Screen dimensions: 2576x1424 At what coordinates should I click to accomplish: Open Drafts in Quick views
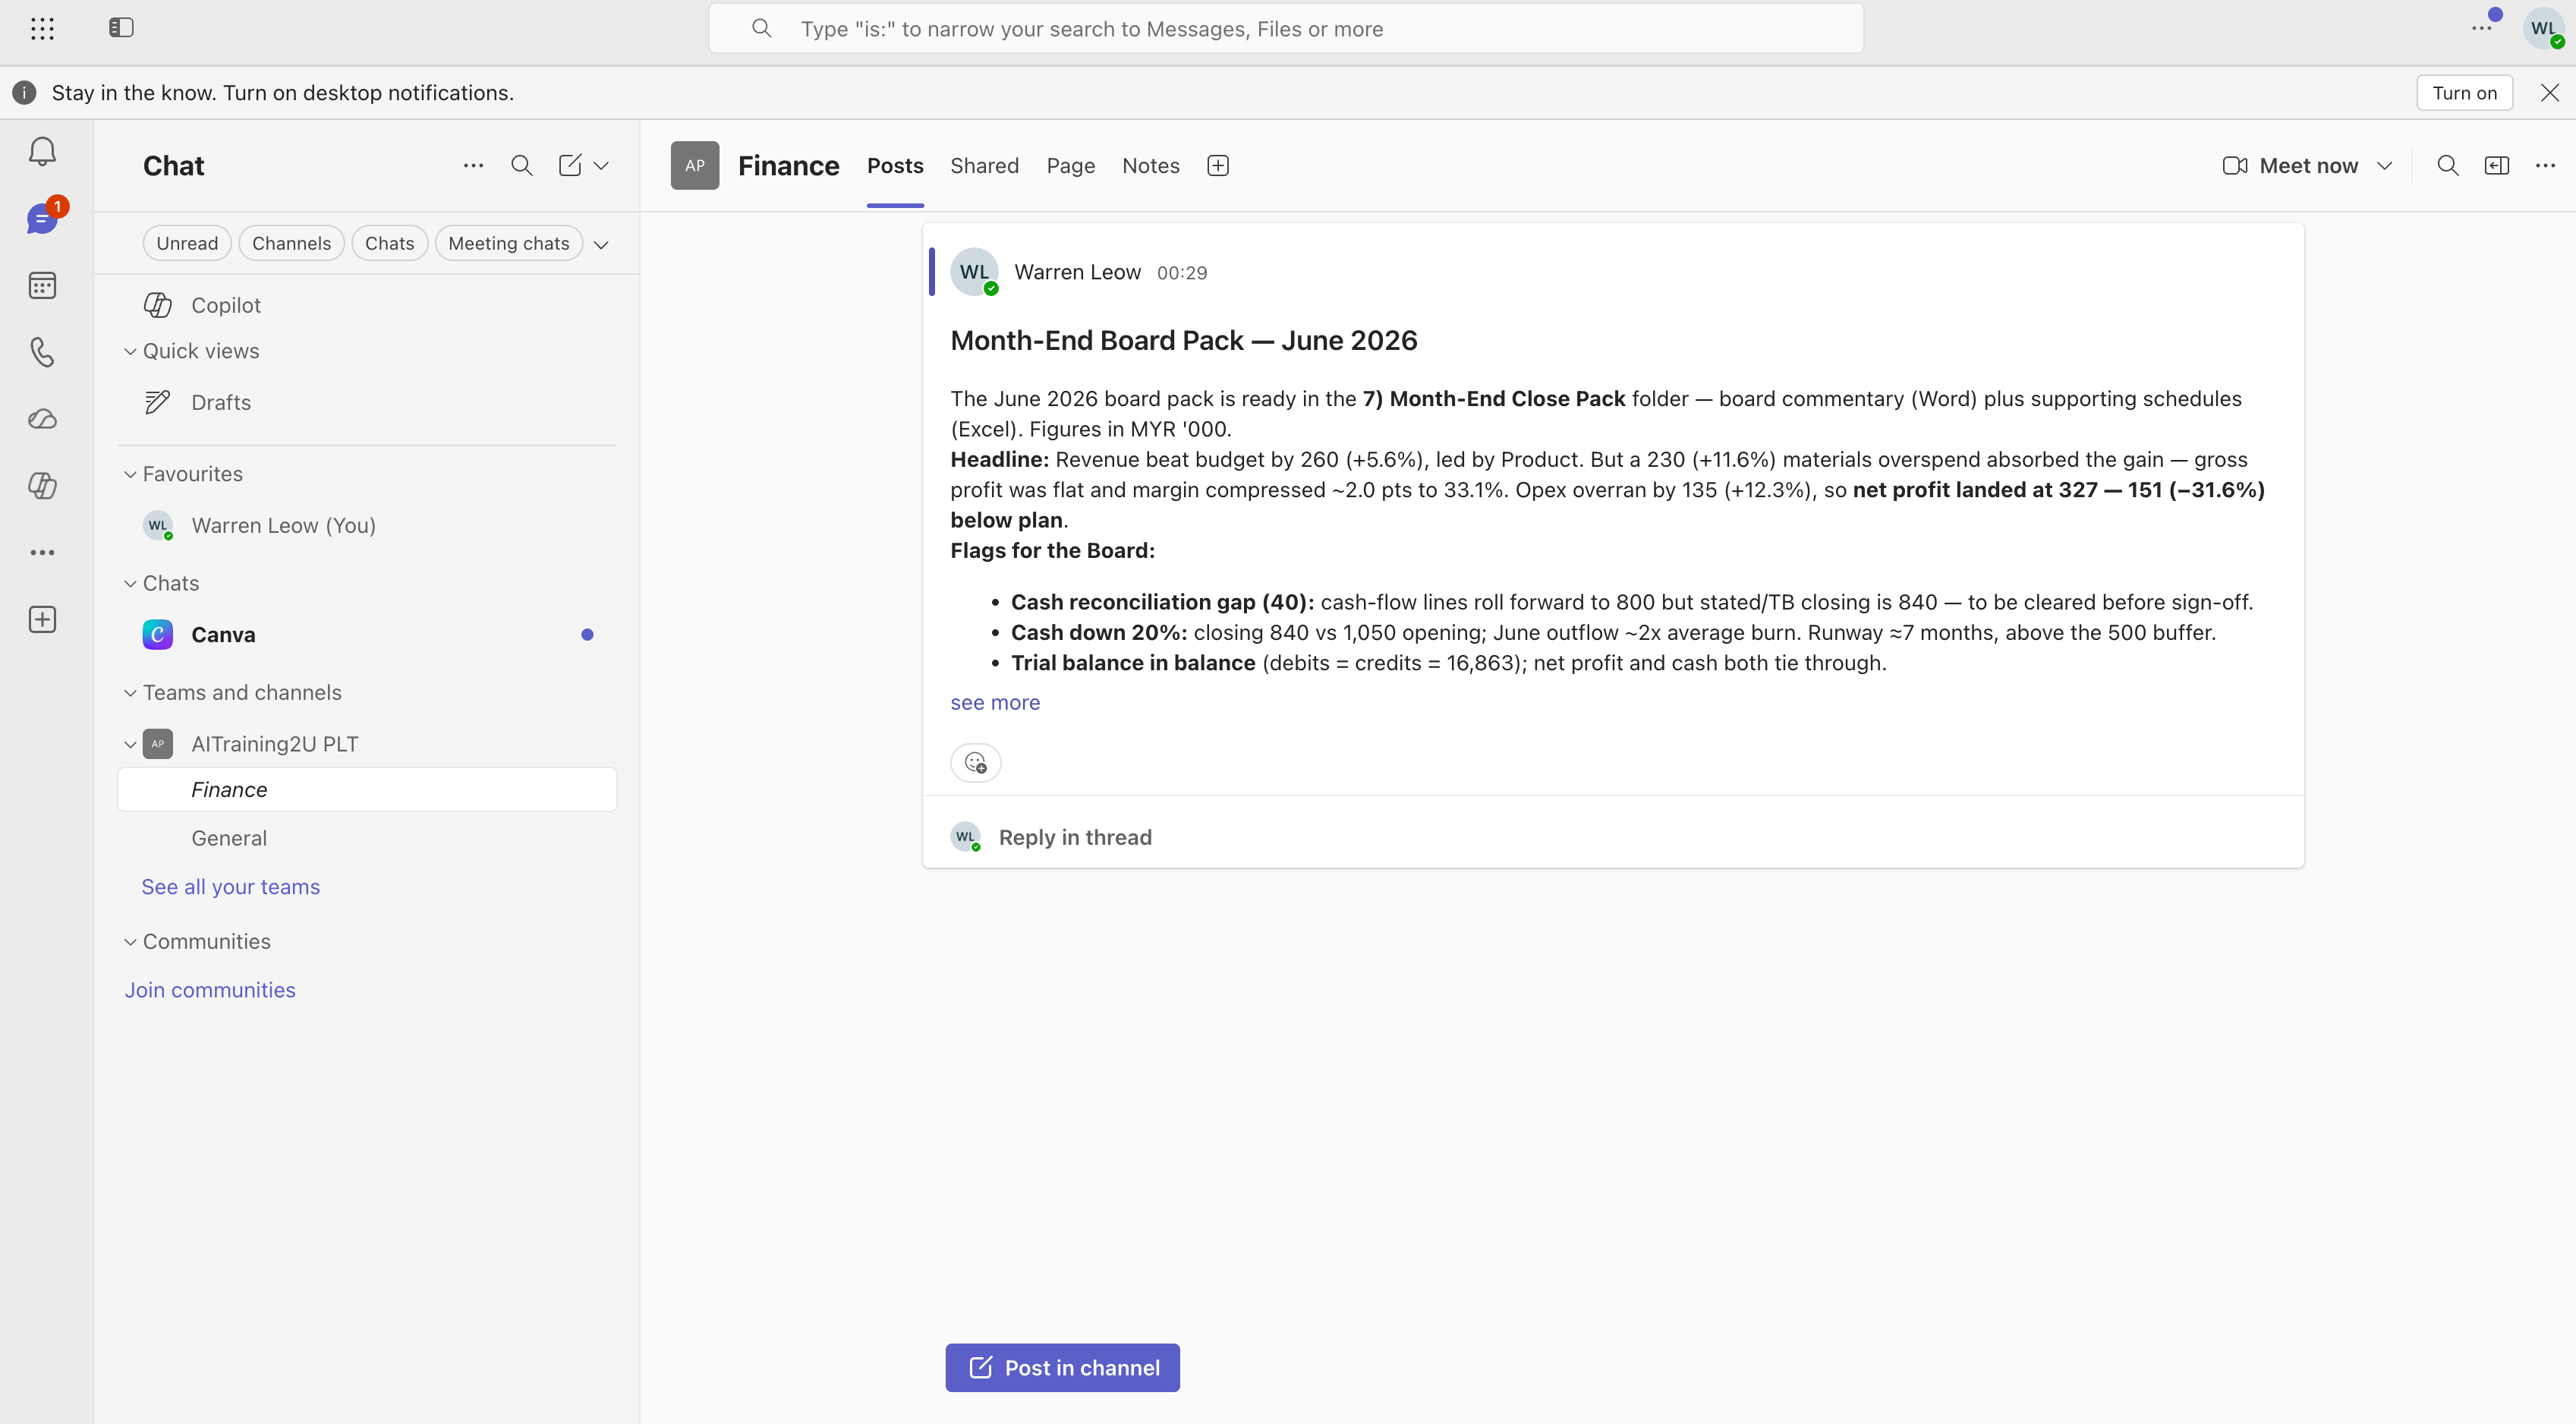coord(367,402)
